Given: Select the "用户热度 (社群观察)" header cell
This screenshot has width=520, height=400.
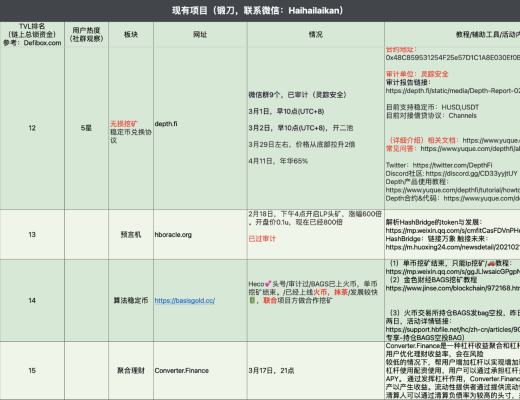Looking at the screenshot, I should coord(86,35).
